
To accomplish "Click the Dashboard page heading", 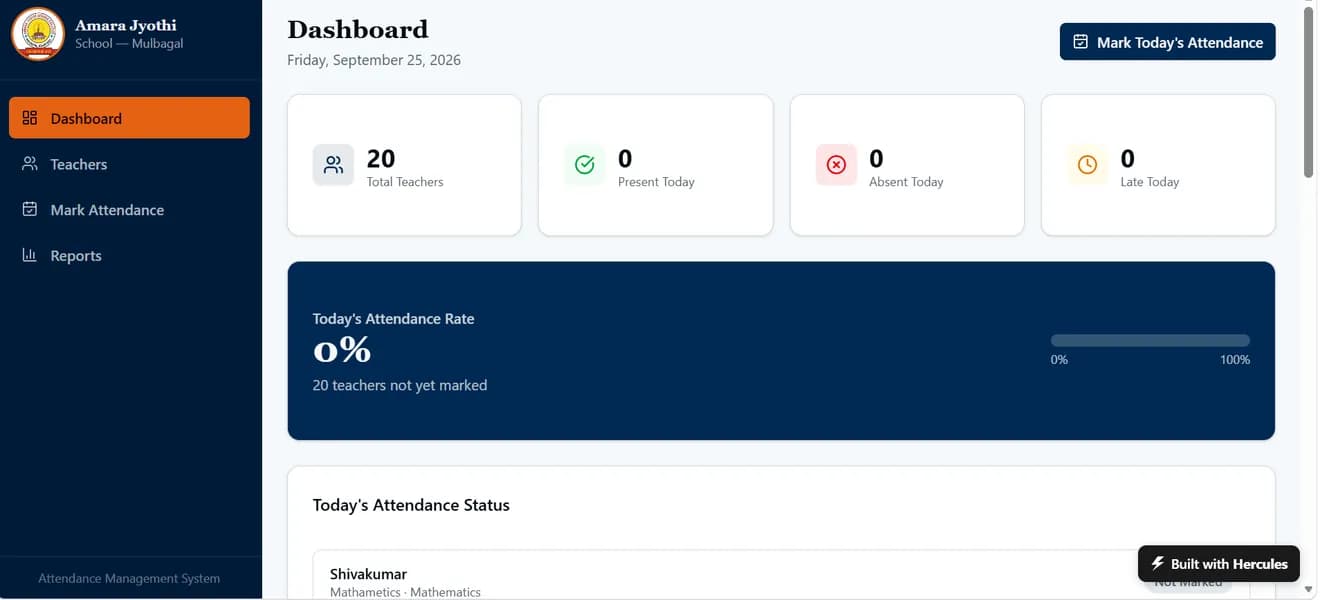I will click(x=358, y=29).
